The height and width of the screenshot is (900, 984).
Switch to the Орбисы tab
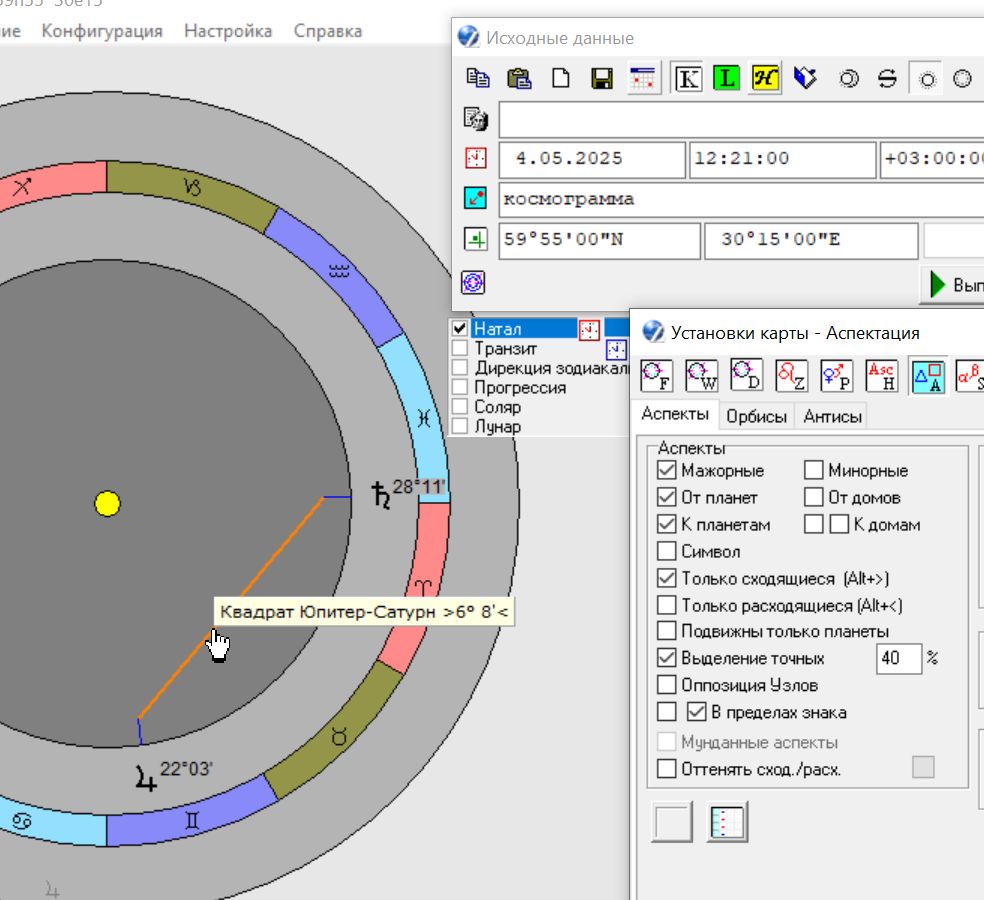[x=756, y=416]
